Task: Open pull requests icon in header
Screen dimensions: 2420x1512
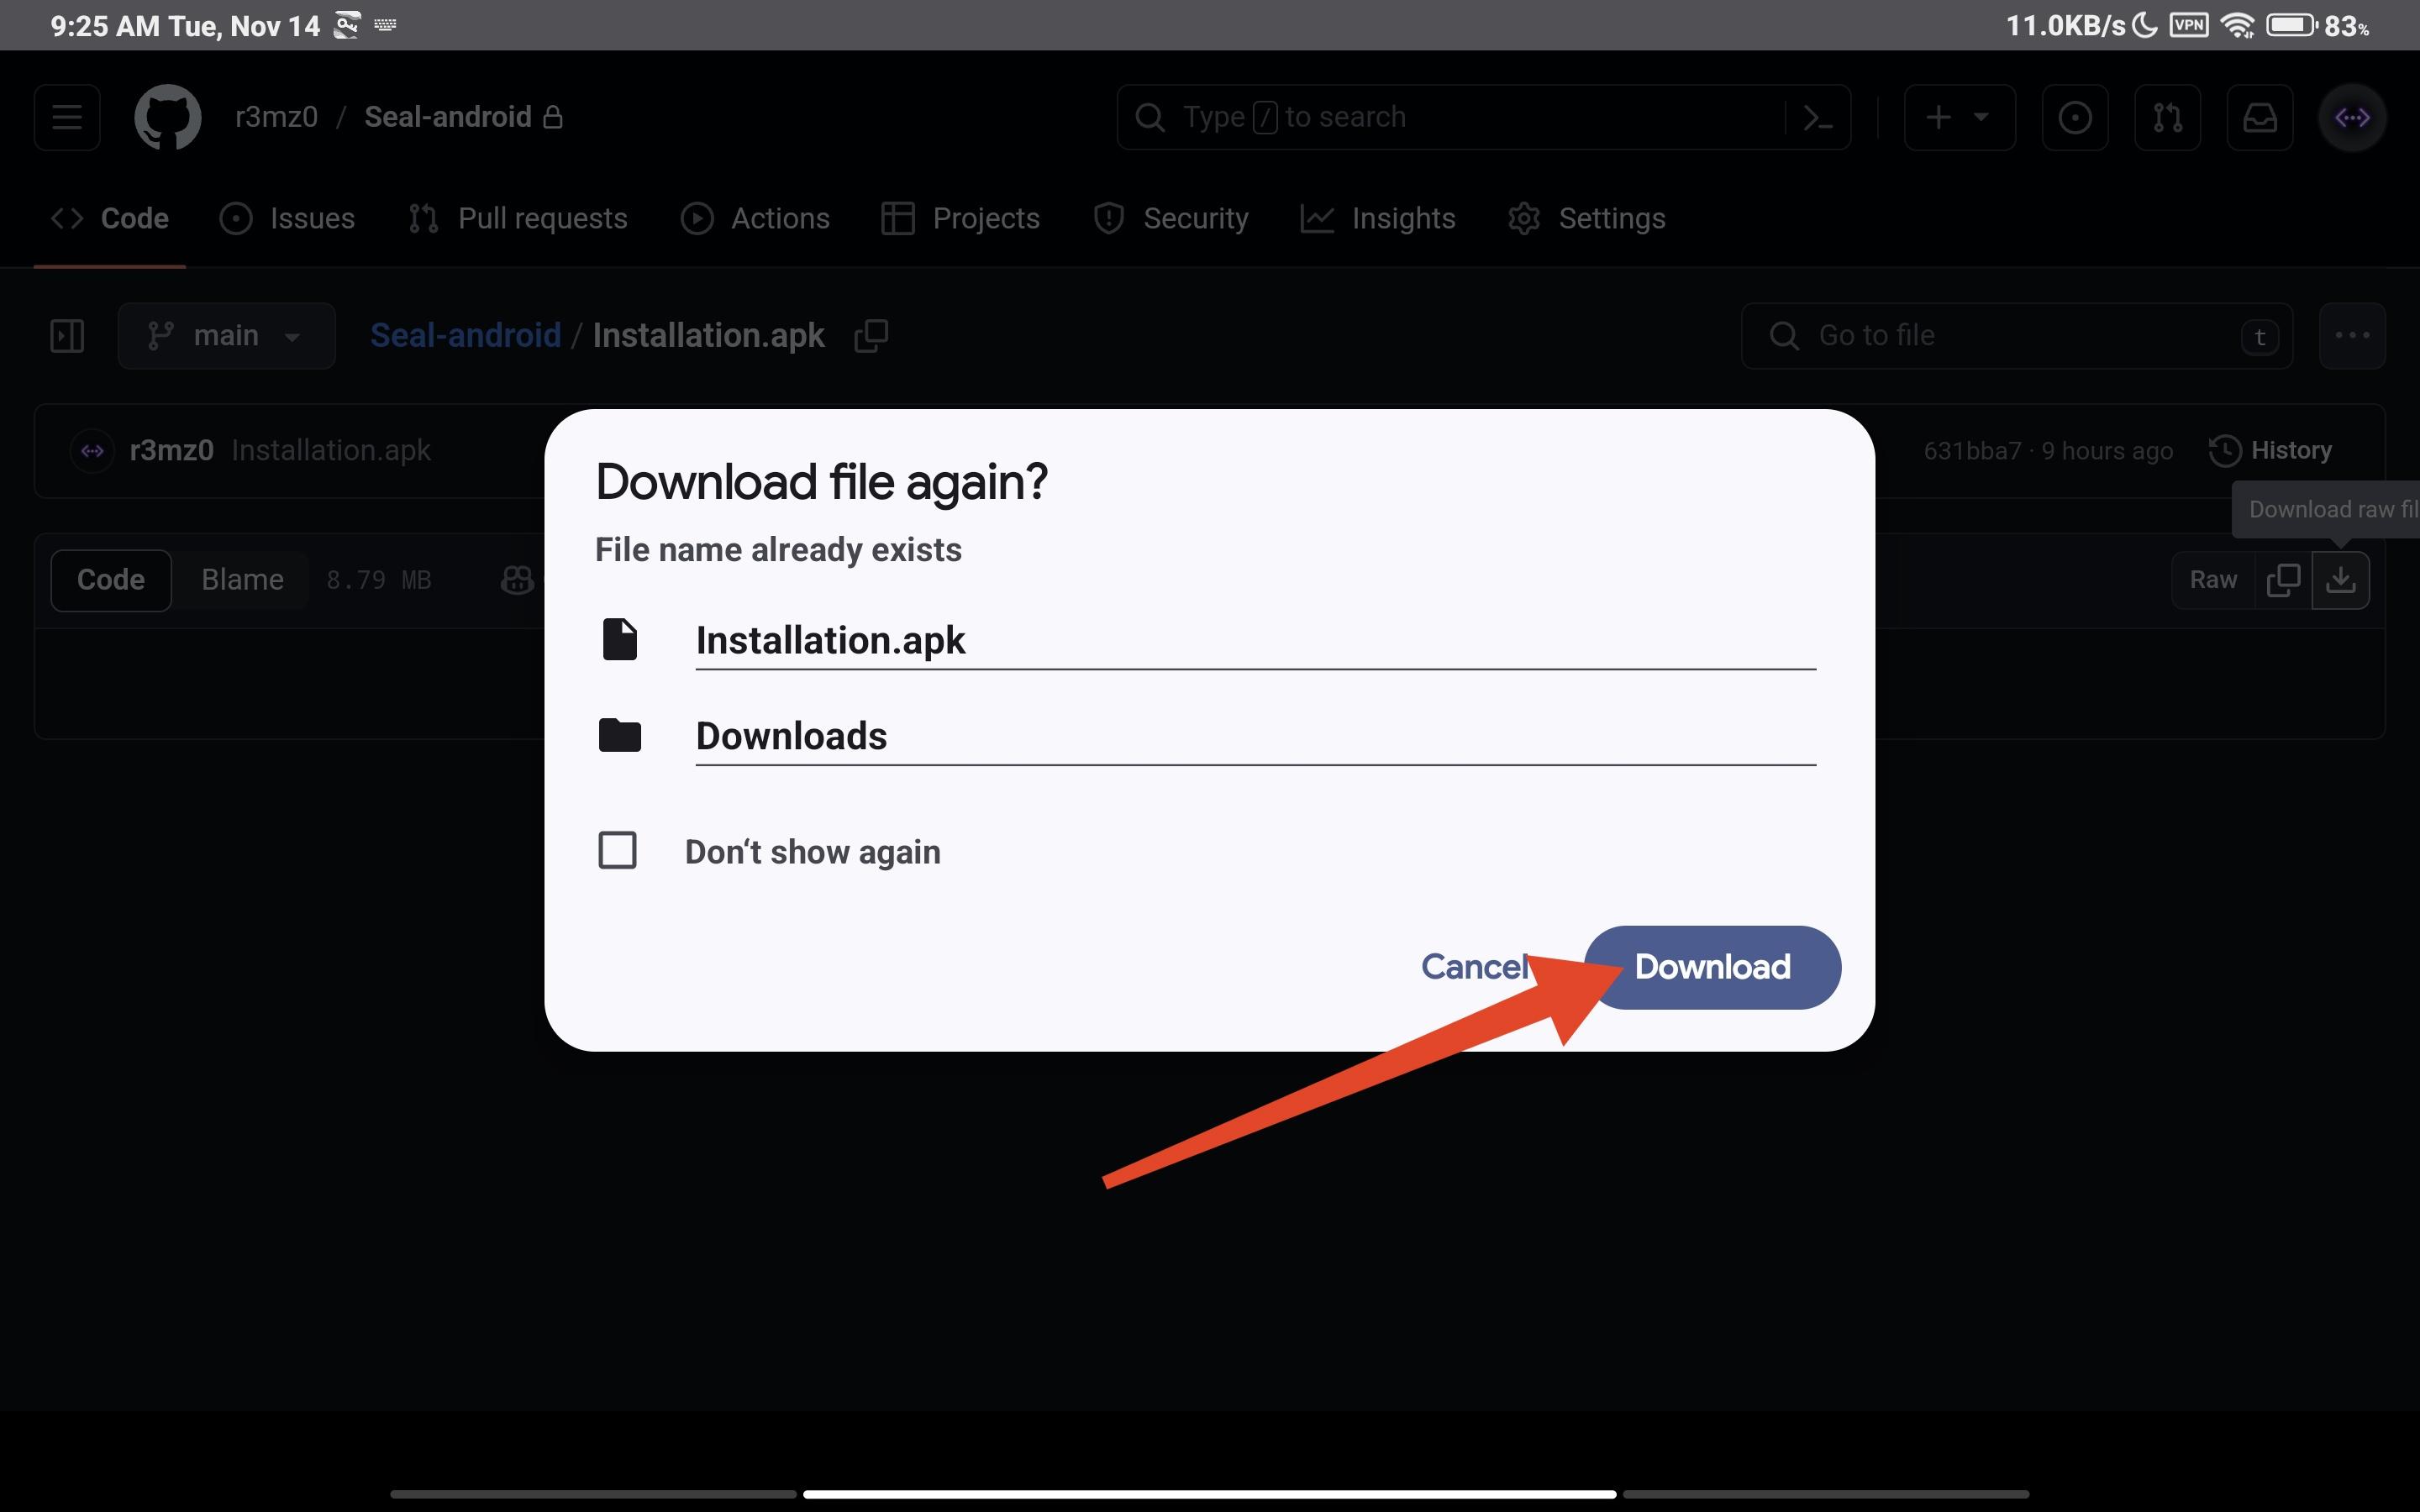Action: [2167, 117]
